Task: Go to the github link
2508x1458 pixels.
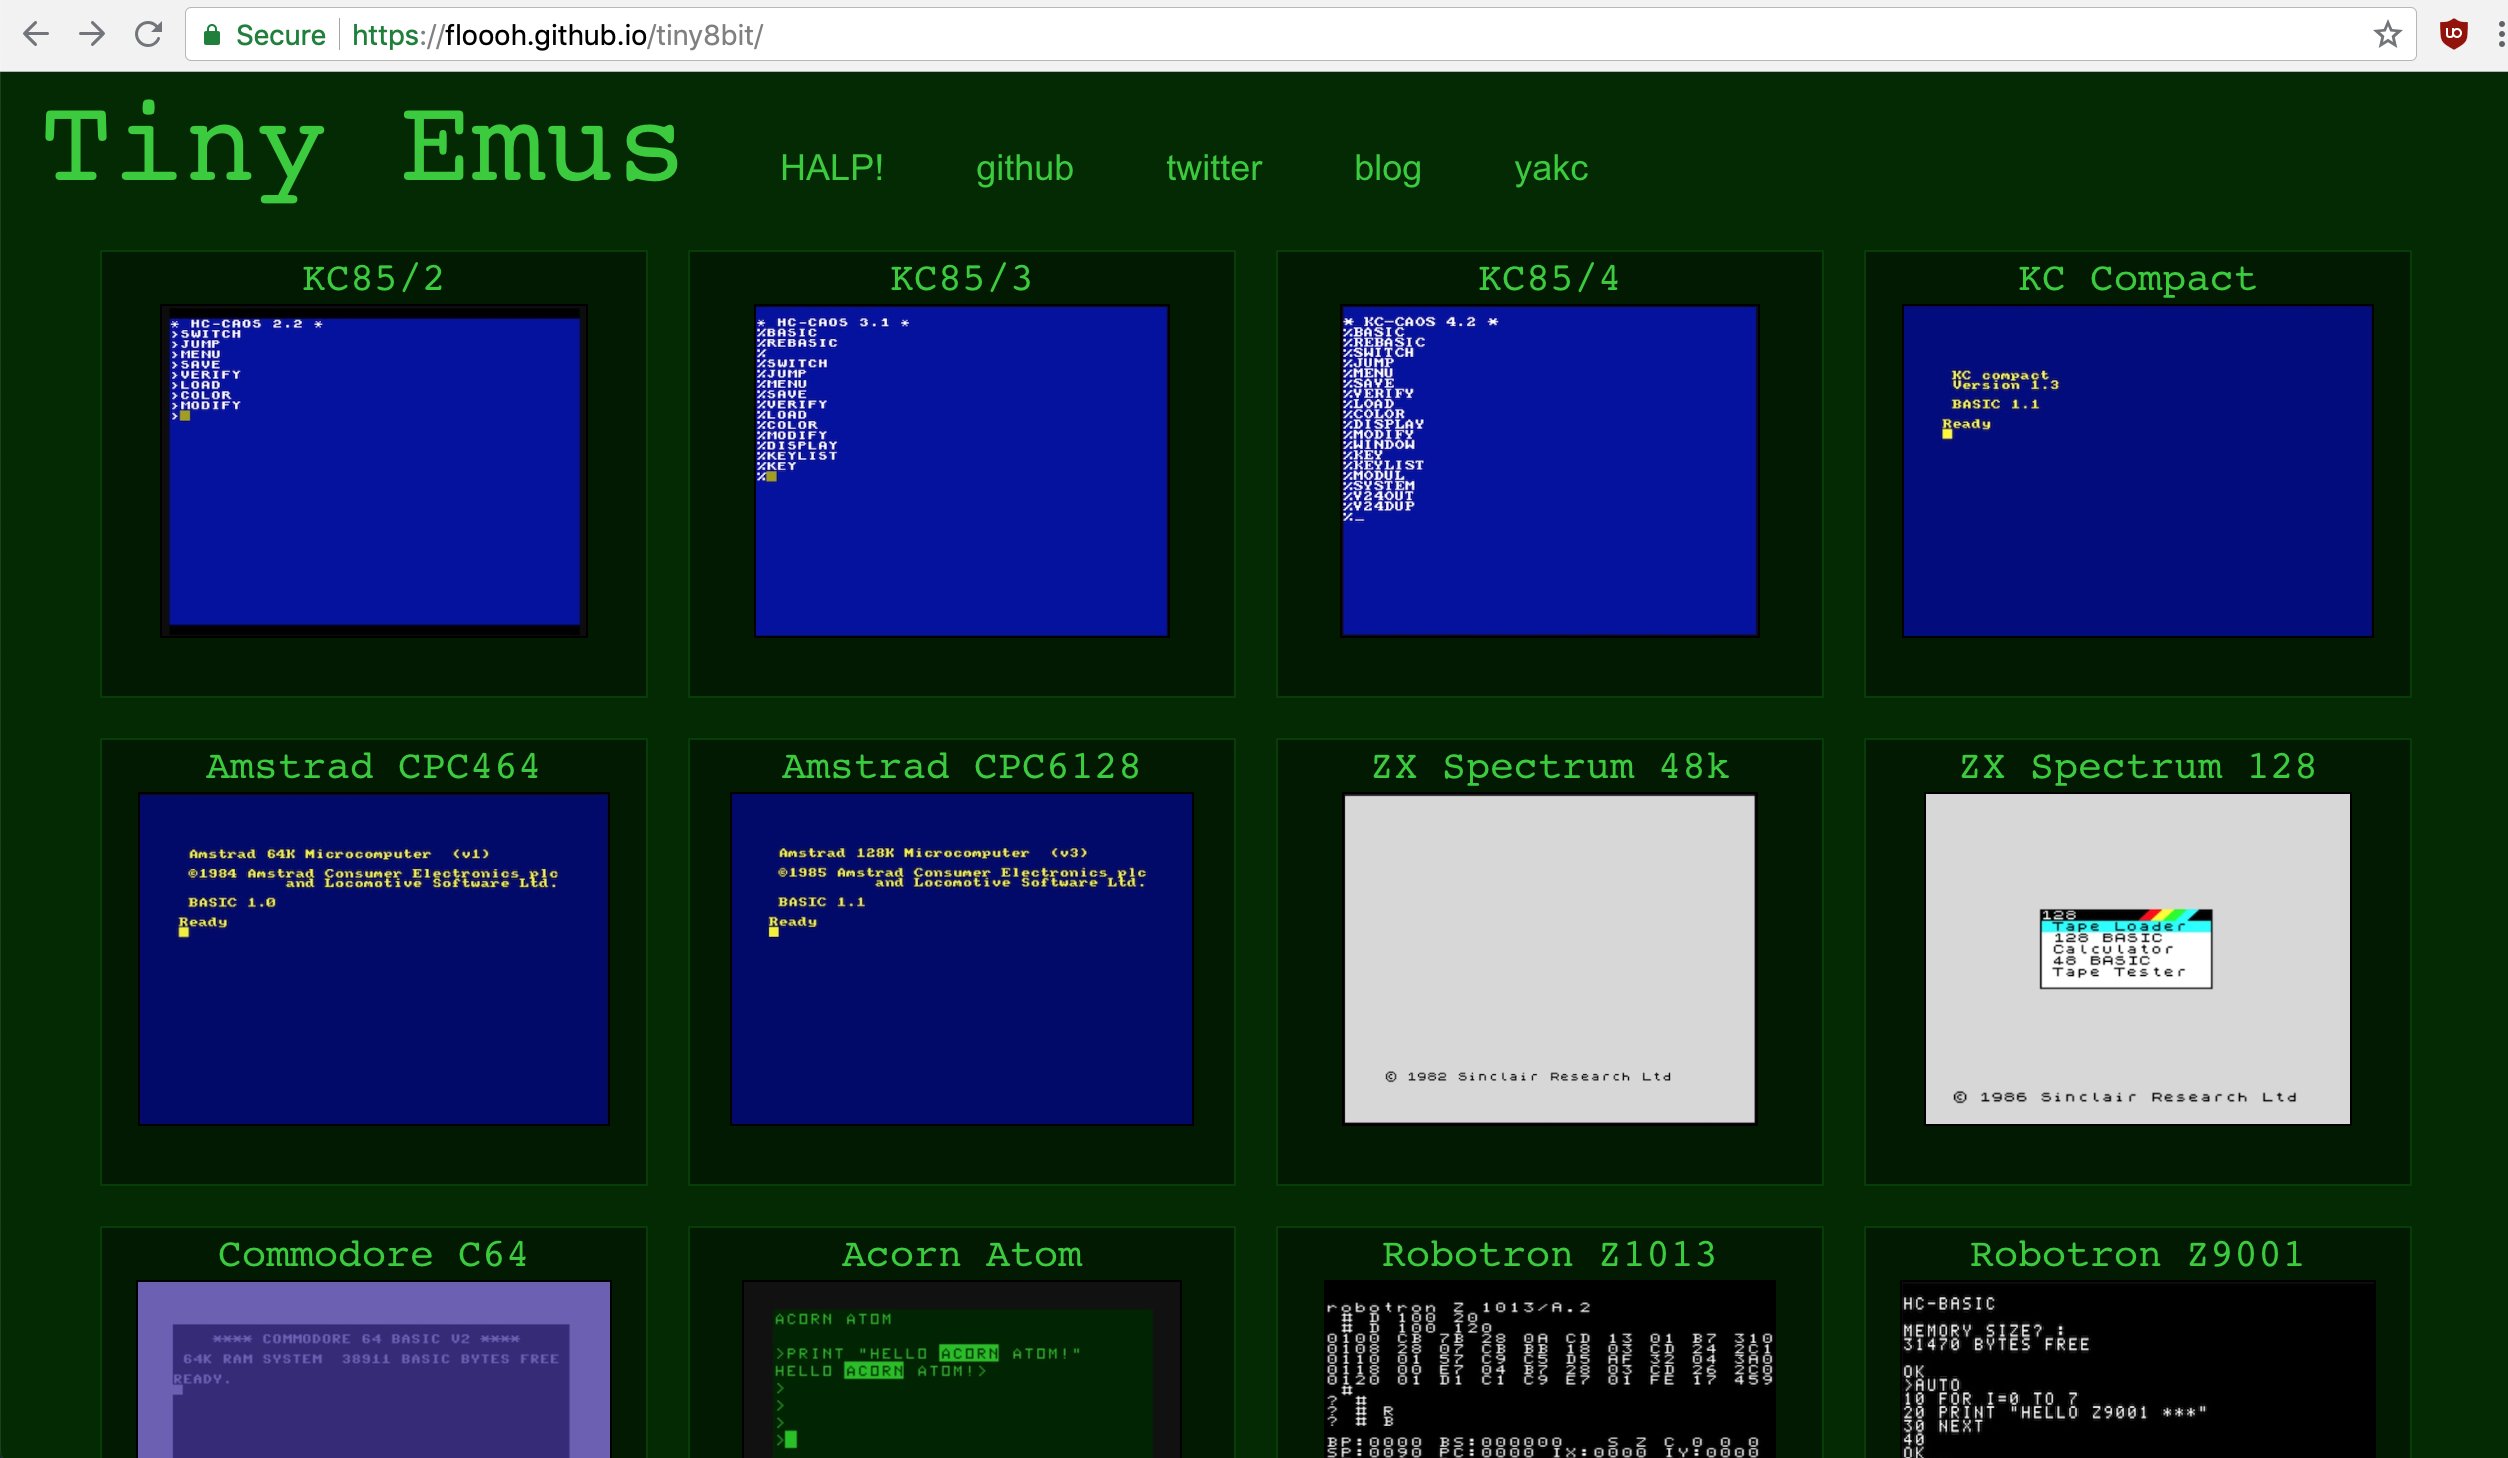Action: (1024, 168)
